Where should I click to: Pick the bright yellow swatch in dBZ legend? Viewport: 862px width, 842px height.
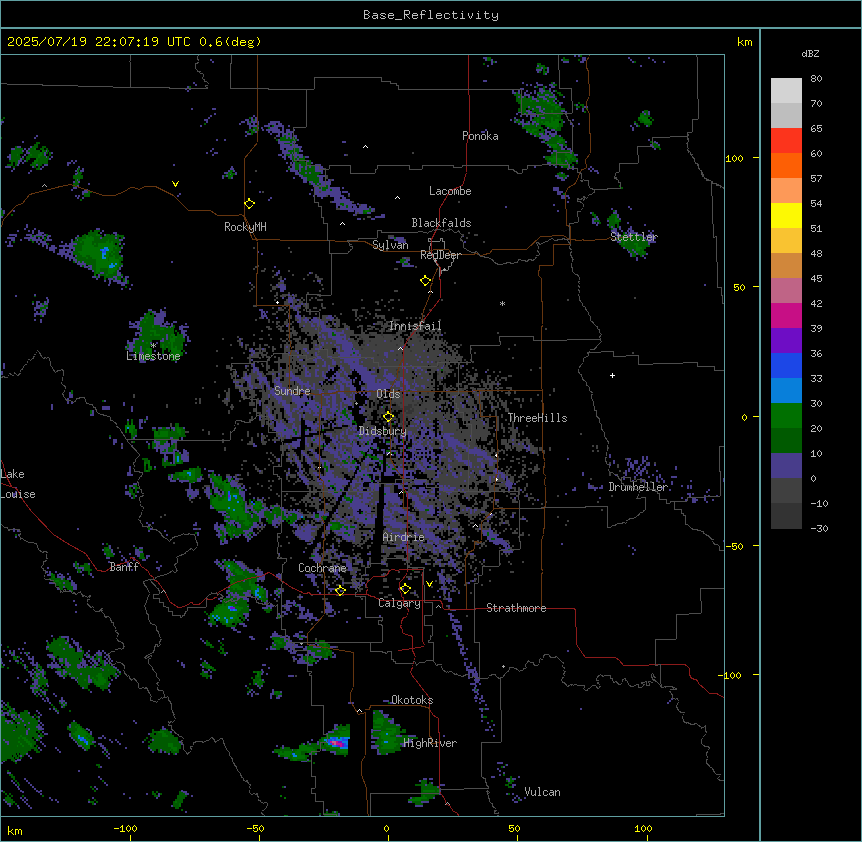[786, 215]
